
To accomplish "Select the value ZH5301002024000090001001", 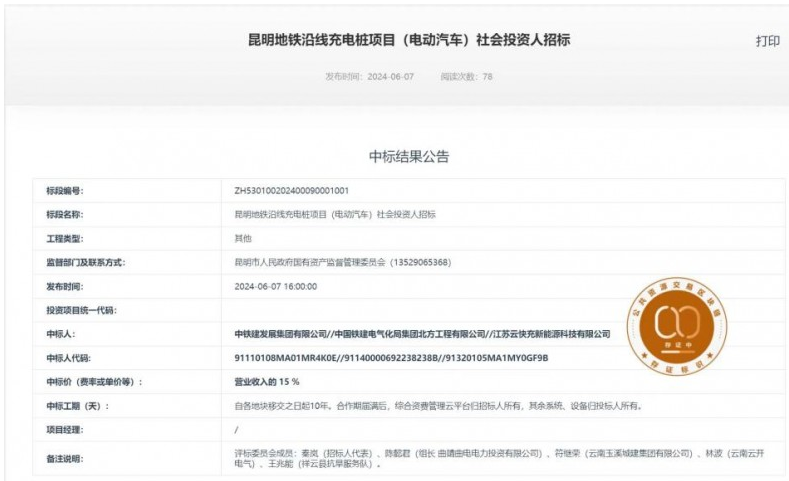I will (291, 191).
